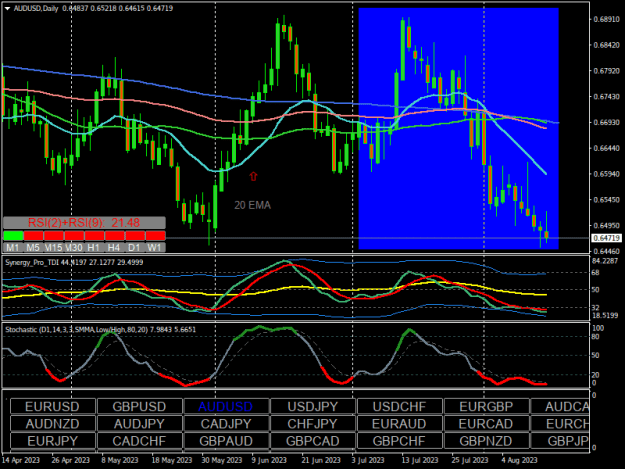
Task: Switch chart to CADJPY
Action: [x=226, y=424]
